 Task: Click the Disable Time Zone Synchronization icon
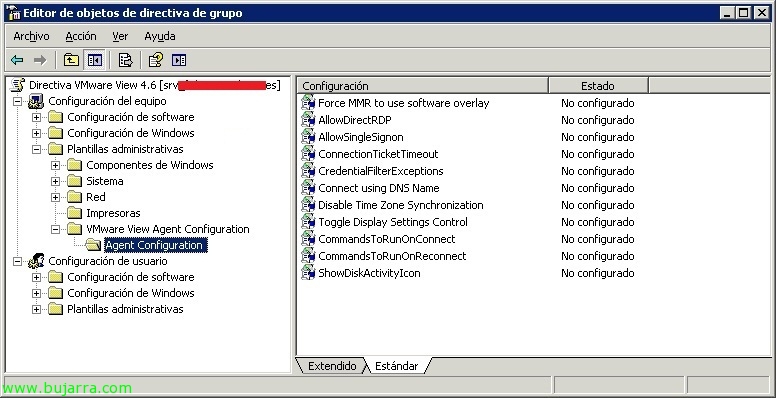pyautogui.click(x=308, y=205)
